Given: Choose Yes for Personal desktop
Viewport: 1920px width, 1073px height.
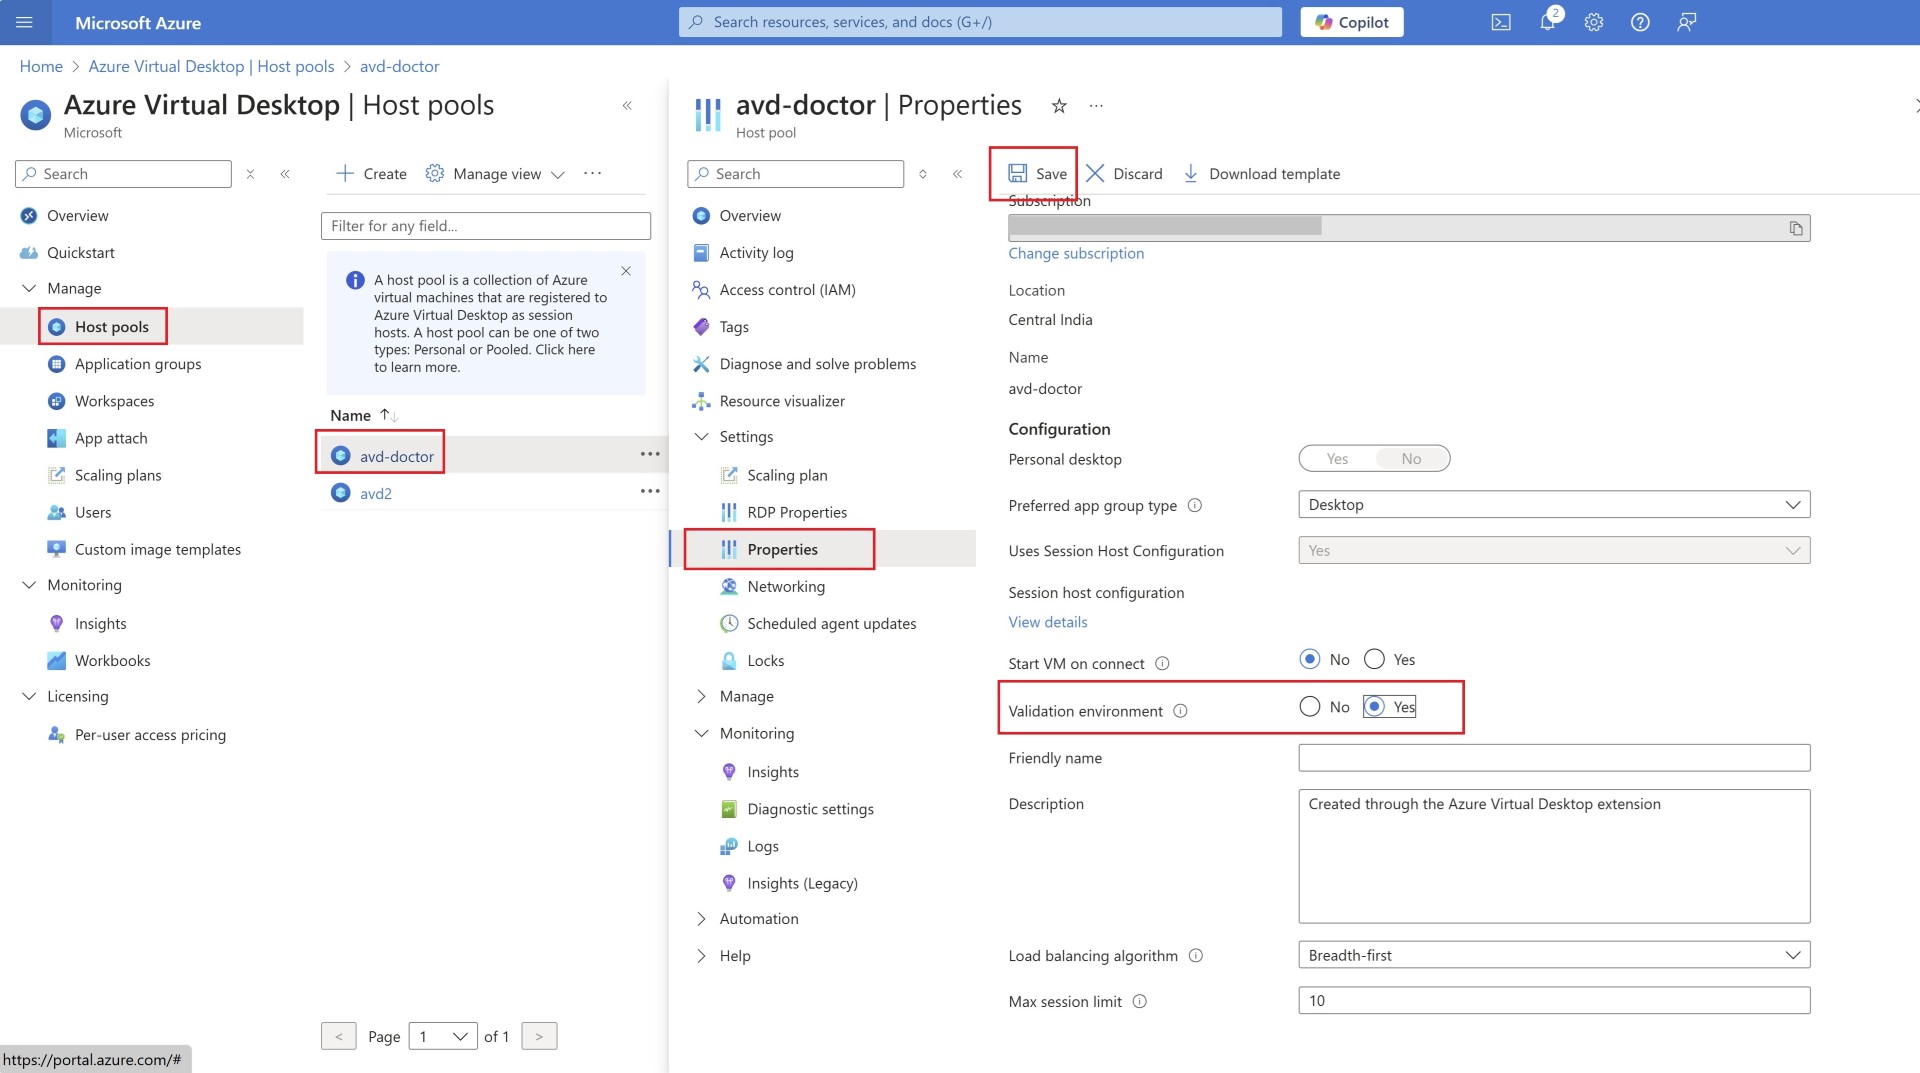Looking at the screenshot, I should (1337, 459).
